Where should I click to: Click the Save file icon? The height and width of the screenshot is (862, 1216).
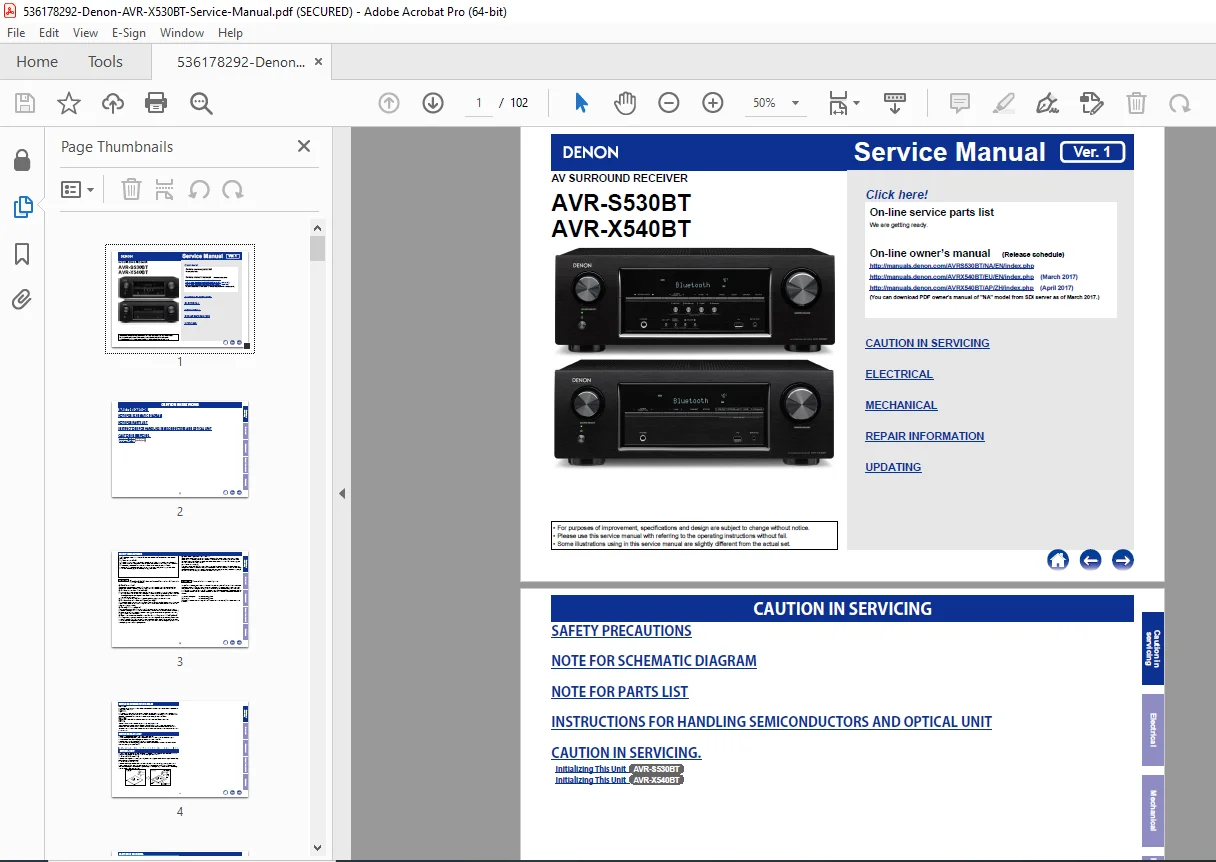tap(25, 103)
